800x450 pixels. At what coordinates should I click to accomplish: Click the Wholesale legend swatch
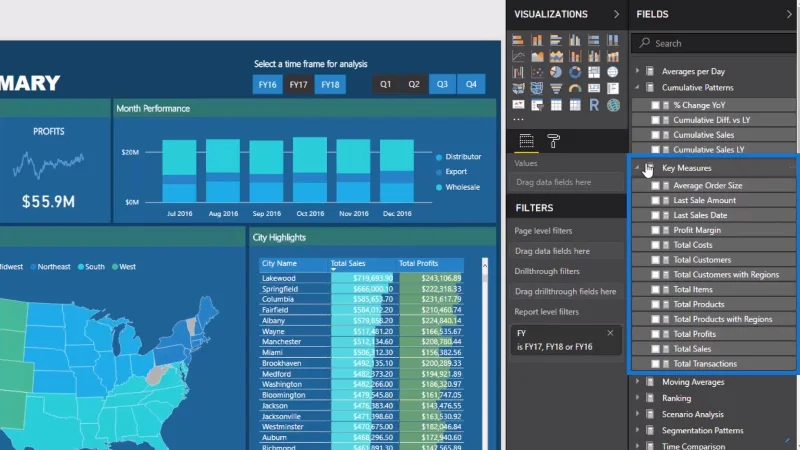[x=439, y=188]
